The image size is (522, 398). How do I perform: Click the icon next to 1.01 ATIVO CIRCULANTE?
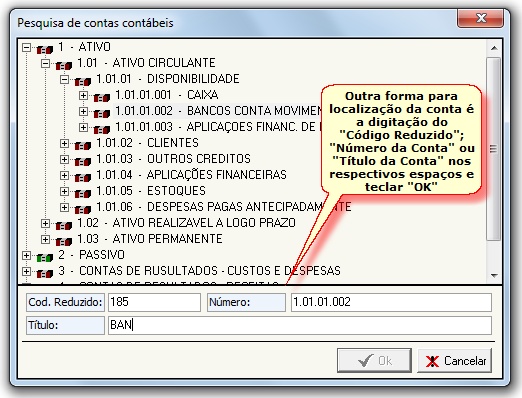pyautogui.click(x=64, y=66)
